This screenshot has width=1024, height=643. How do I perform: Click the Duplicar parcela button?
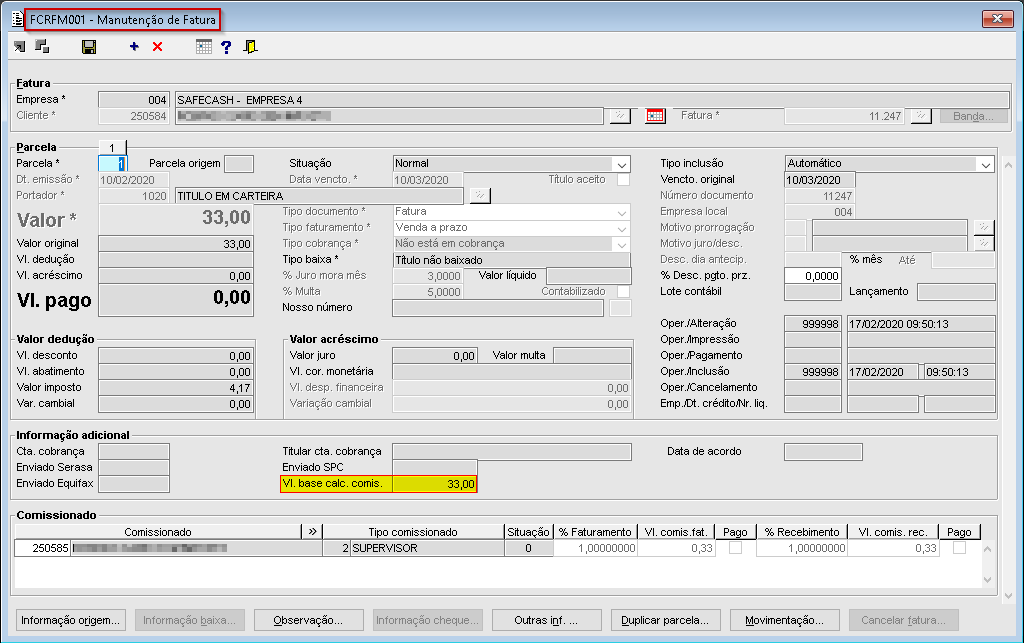click(x=666, y=620)
